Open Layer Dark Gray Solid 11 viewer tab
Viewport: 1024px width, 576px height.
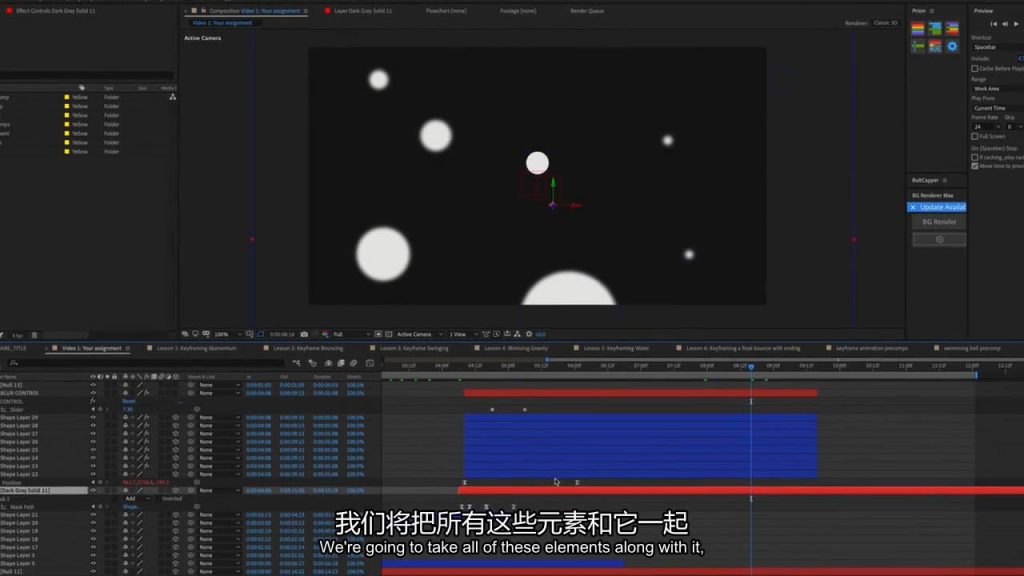point(363,11)
